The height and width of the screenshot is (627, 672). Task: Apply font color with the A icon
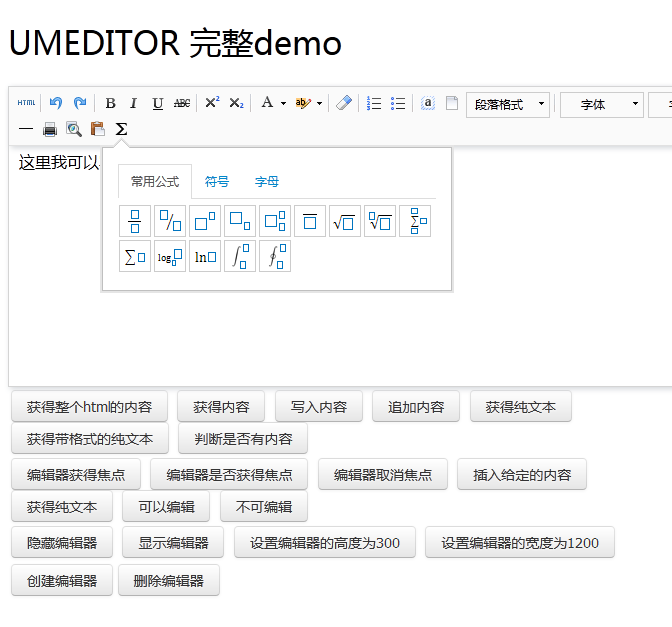click(x=267, y=103)
